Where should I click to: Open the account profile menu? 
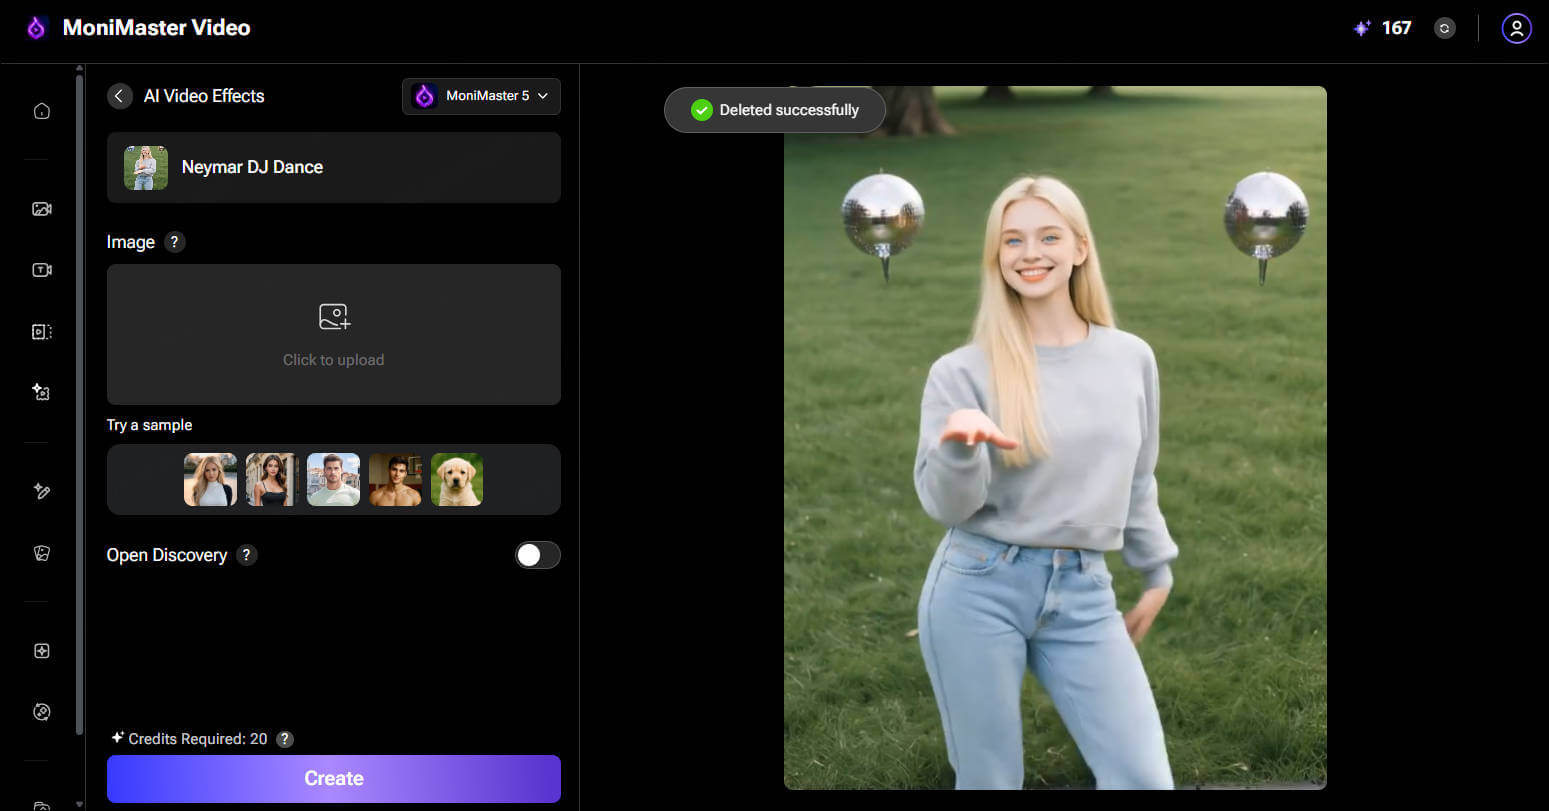[1516, 28]
